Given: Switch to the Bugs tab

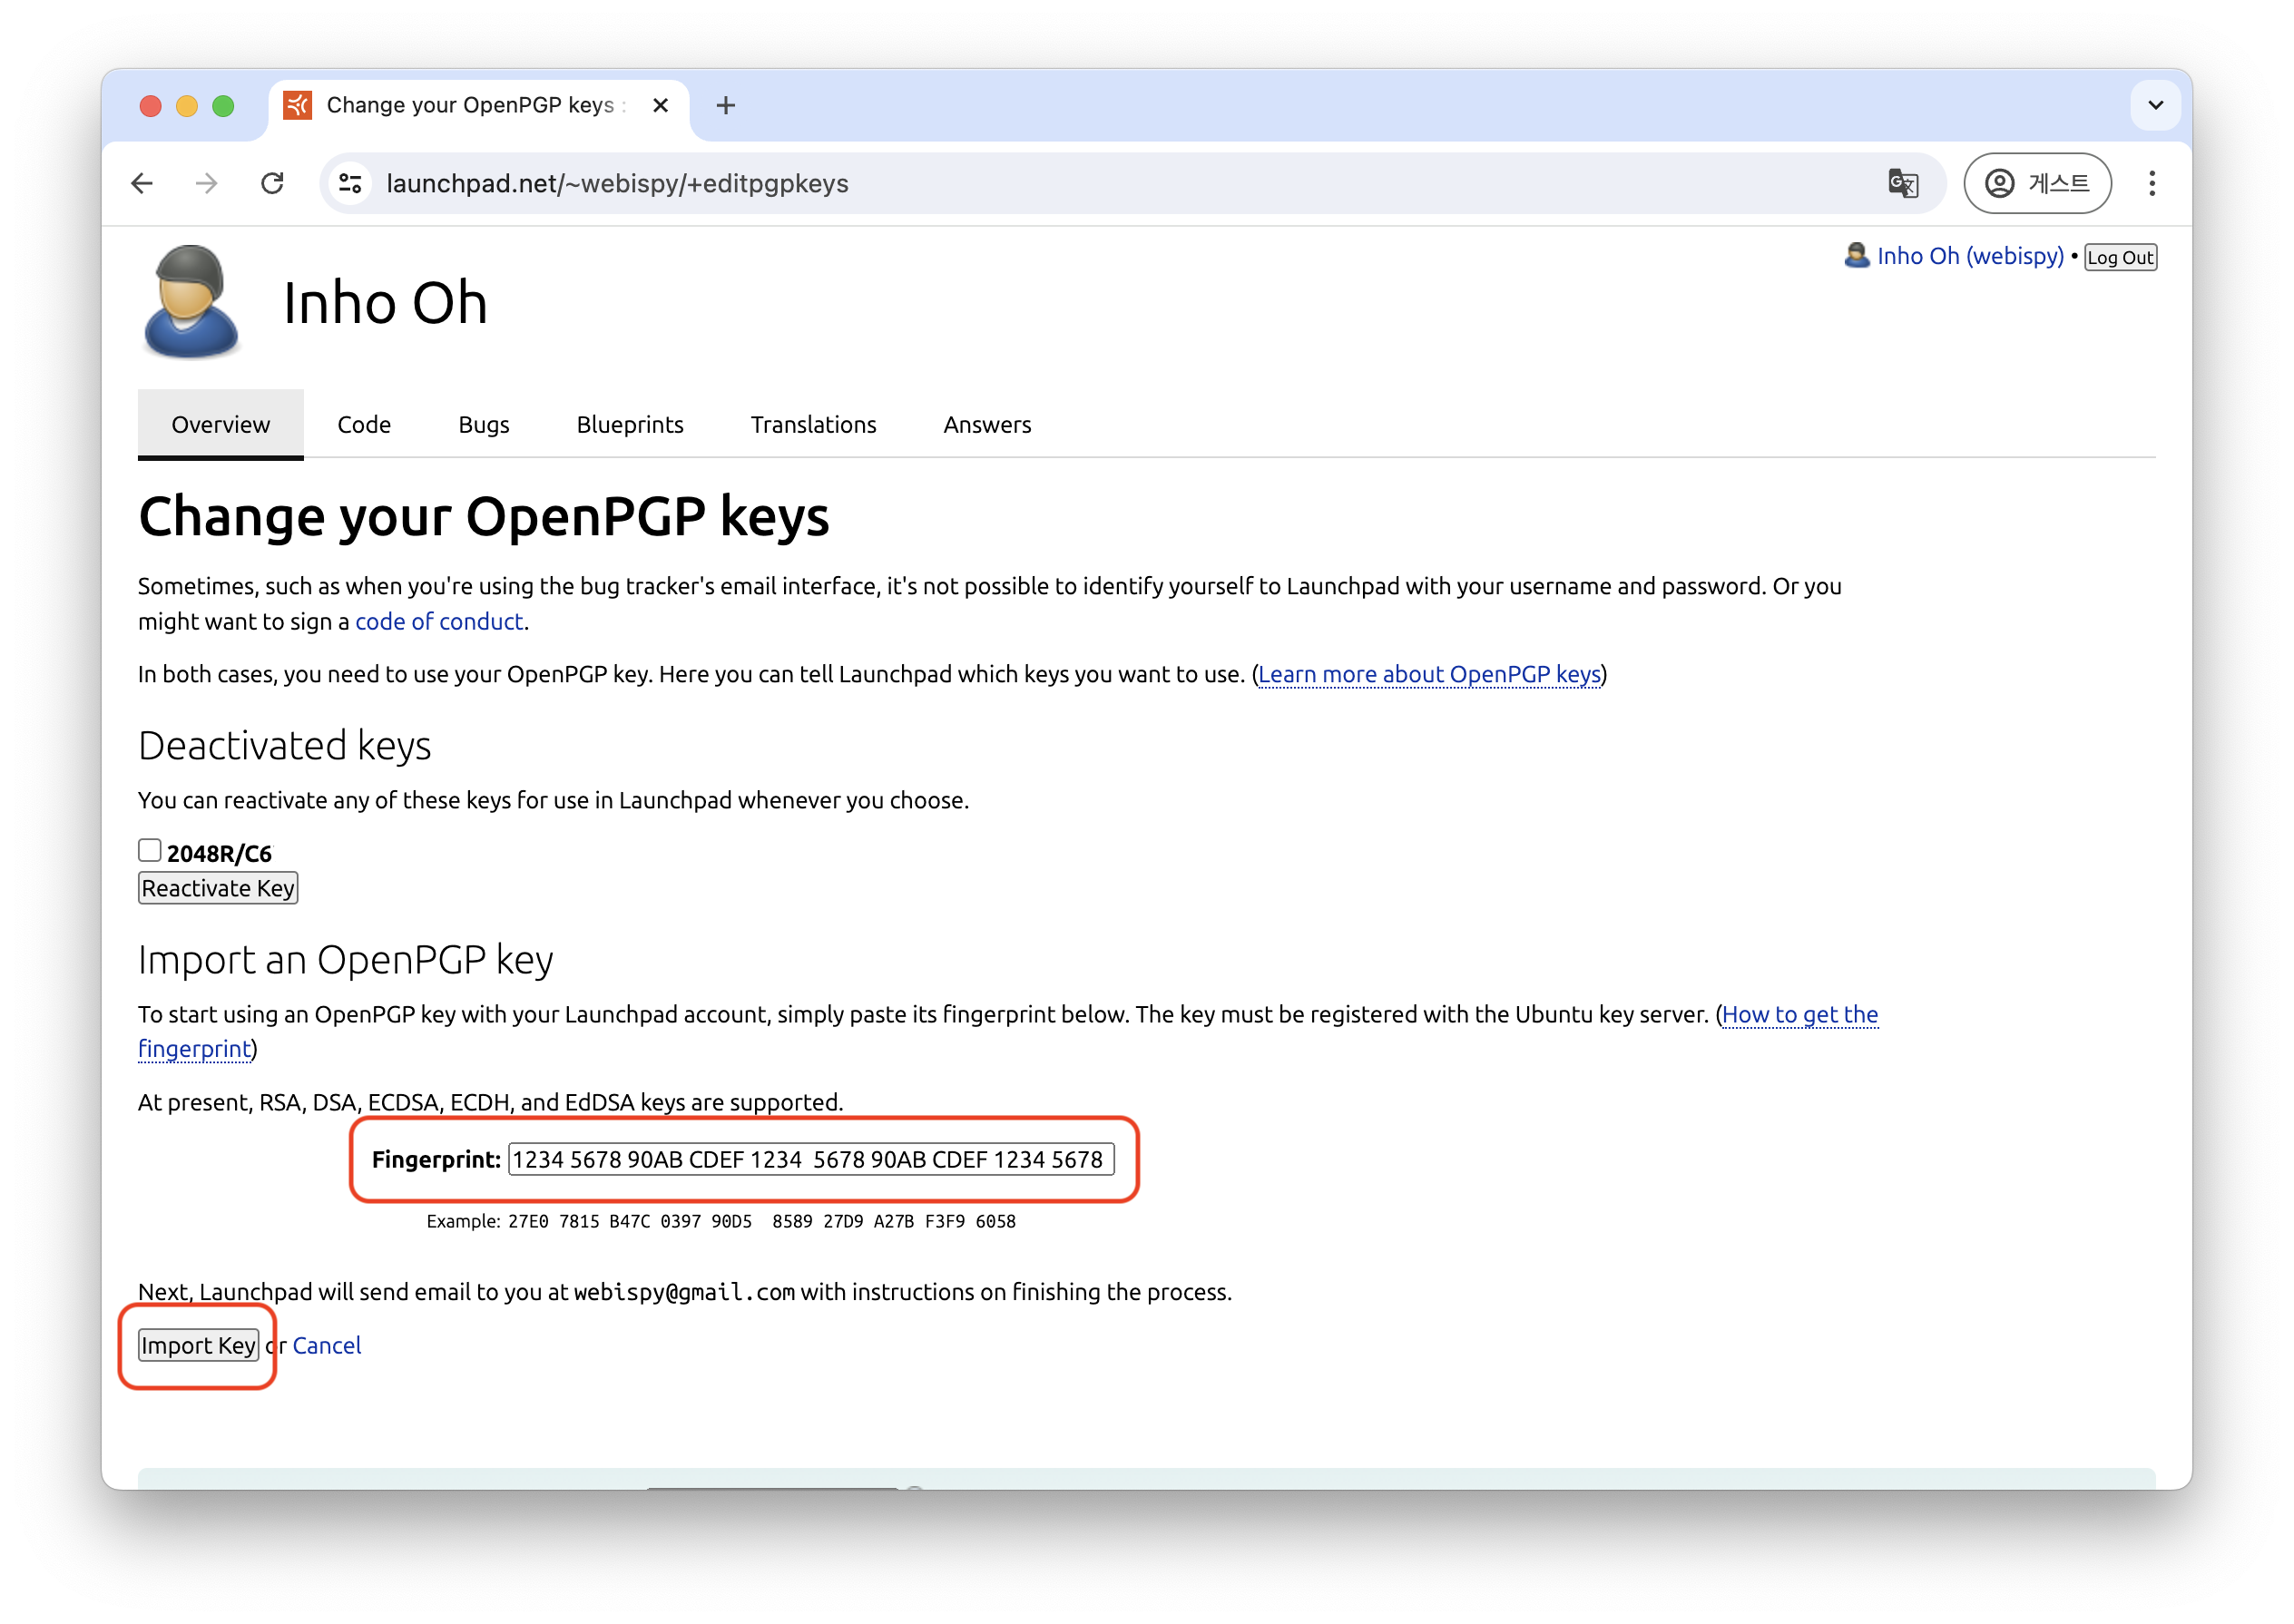Looking at the screenshot, I should tap(484, 425).
